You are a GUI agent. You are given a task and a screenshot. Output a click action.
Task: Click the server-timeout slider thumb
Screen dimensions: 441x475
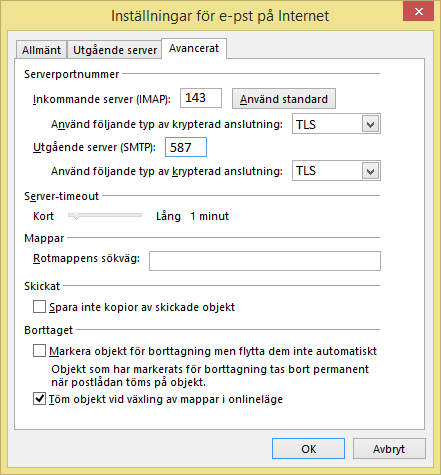point(76,216)
